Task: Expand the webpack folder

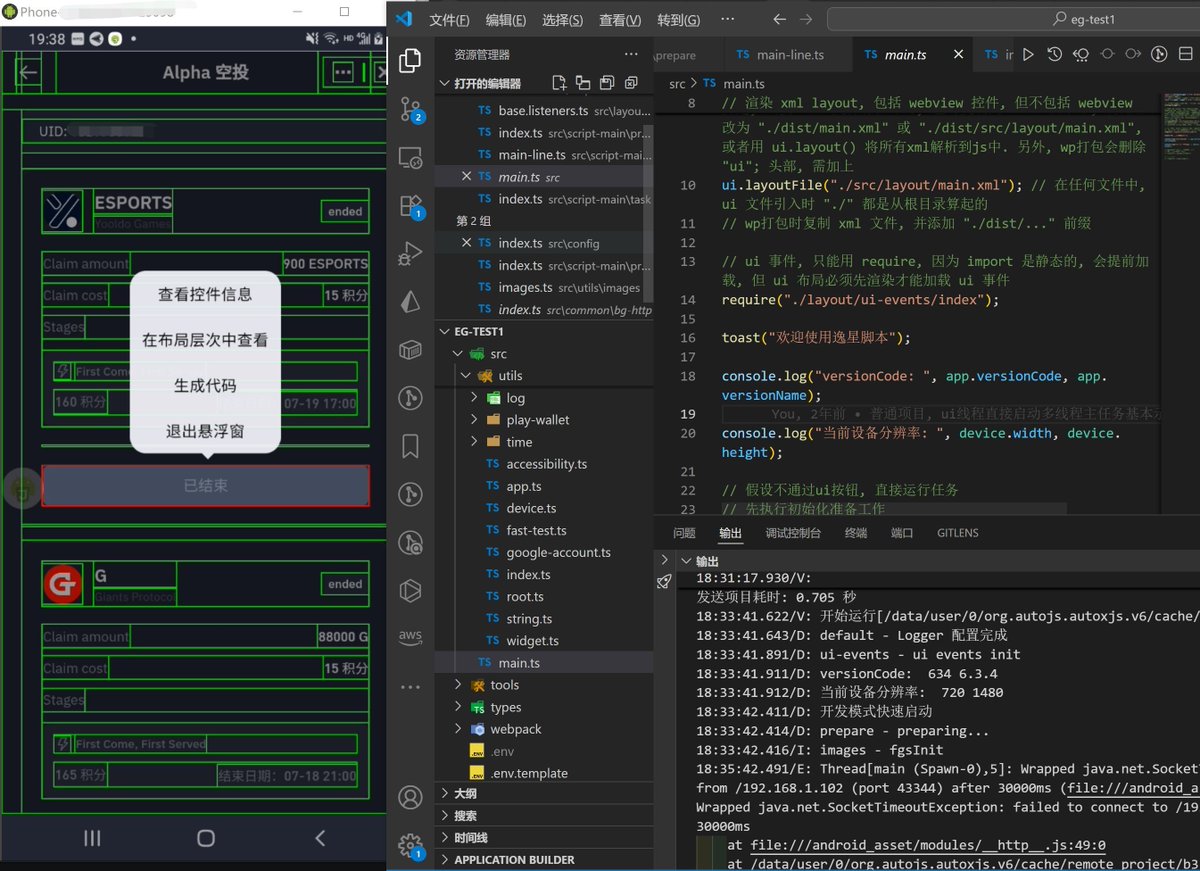Action: point(457,729)
